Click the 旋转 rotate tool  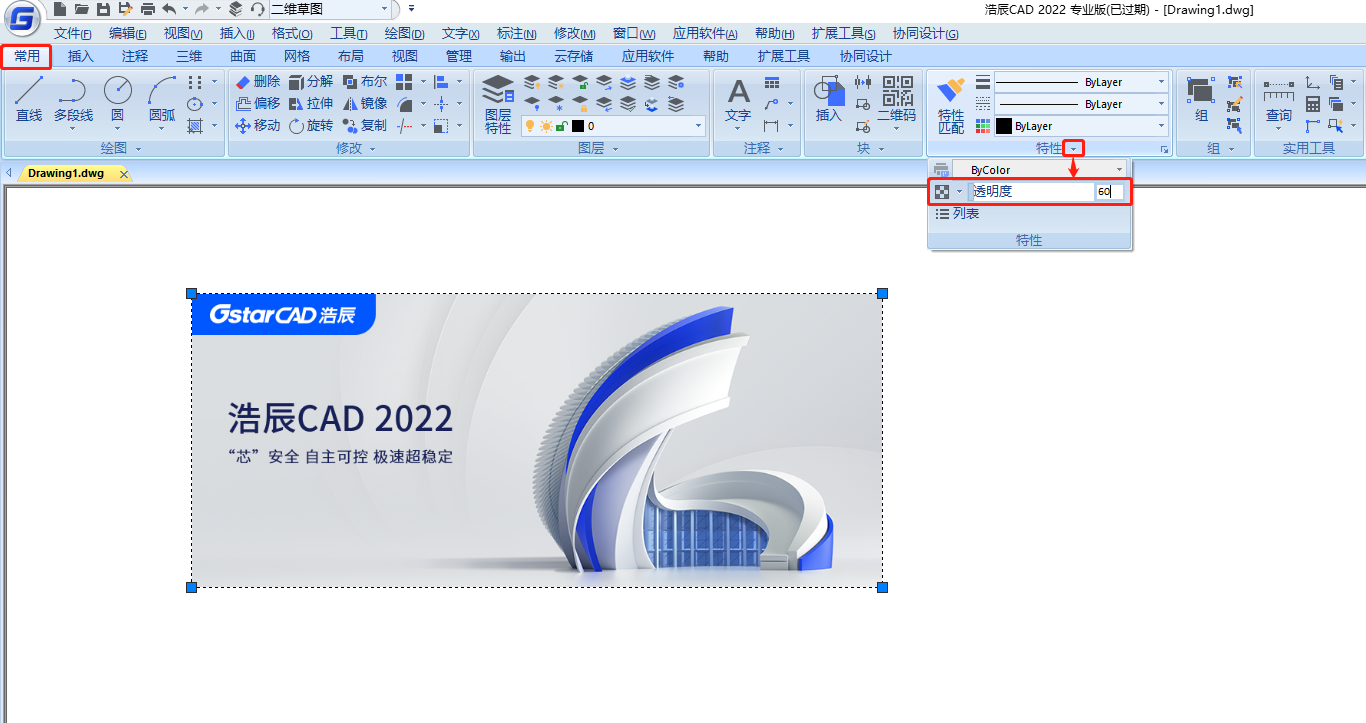click(310, 125)
